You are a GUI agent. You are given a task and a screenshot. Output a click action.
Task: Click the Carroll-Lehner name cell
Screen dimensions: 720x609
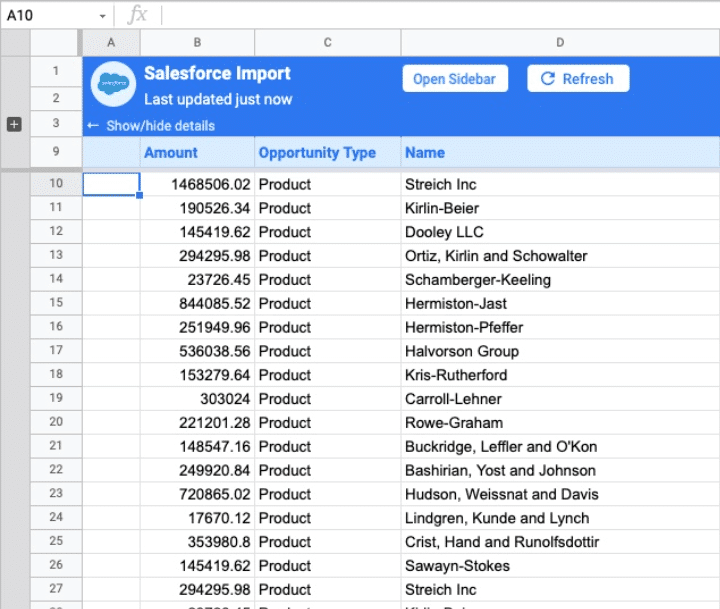[x=560, y=399]
